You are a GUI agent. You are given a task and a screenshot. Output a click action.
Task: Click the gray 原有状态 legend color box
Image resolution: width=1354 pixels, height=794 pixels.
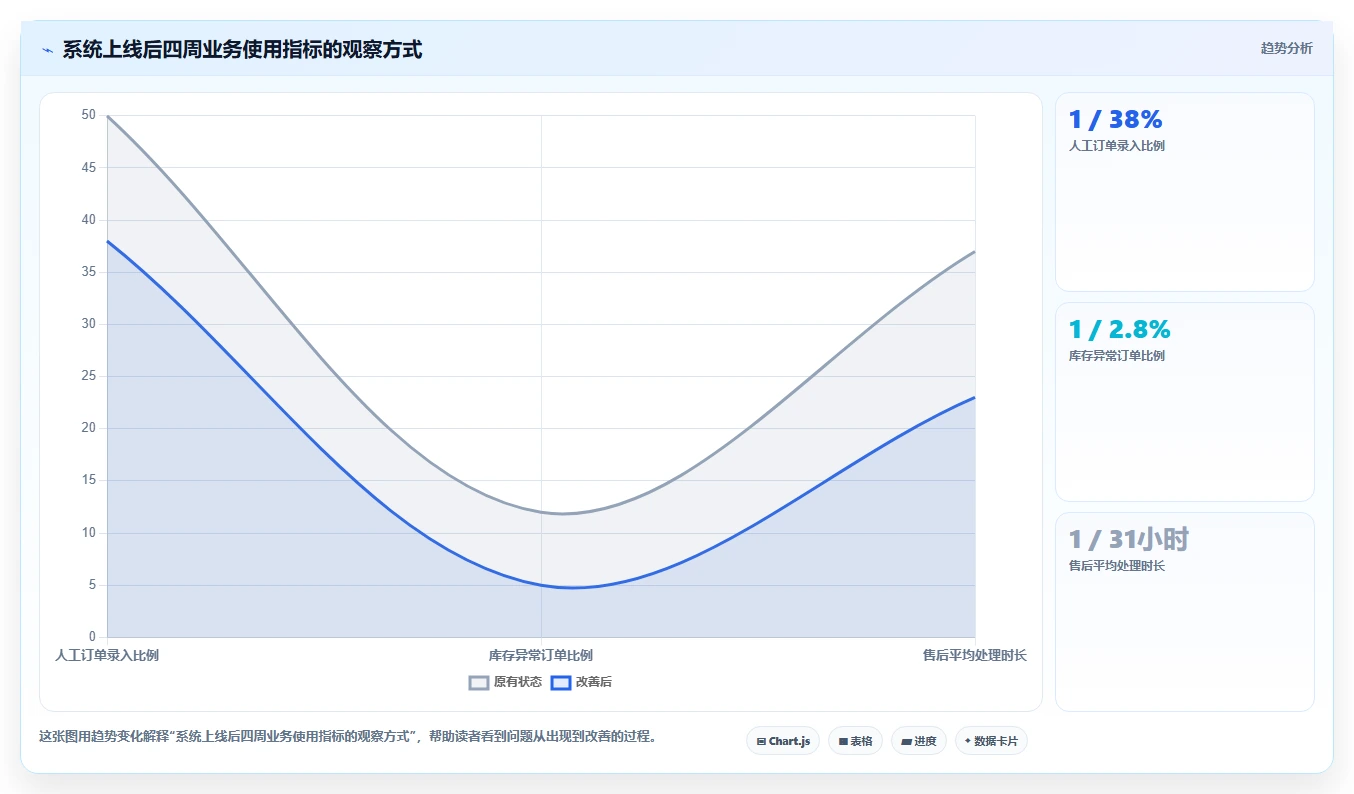pyautogui.click(x=479, y=682)
